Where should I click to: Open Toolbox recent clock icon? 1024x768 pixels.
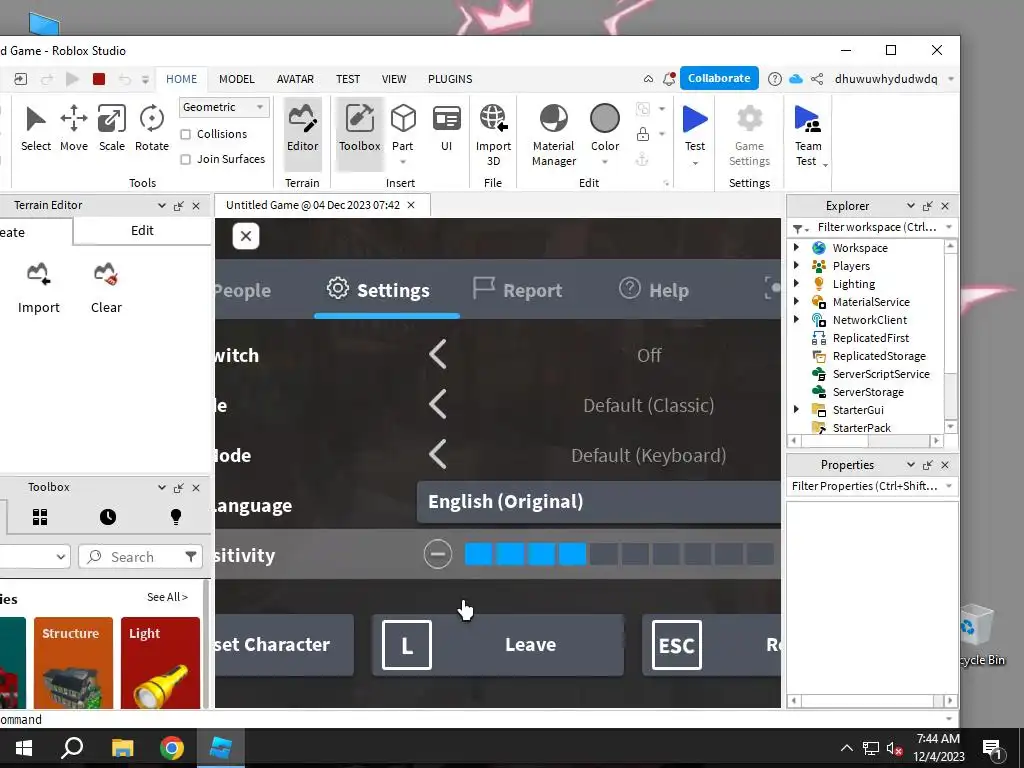pyautogui.click(x=108, y=517)
